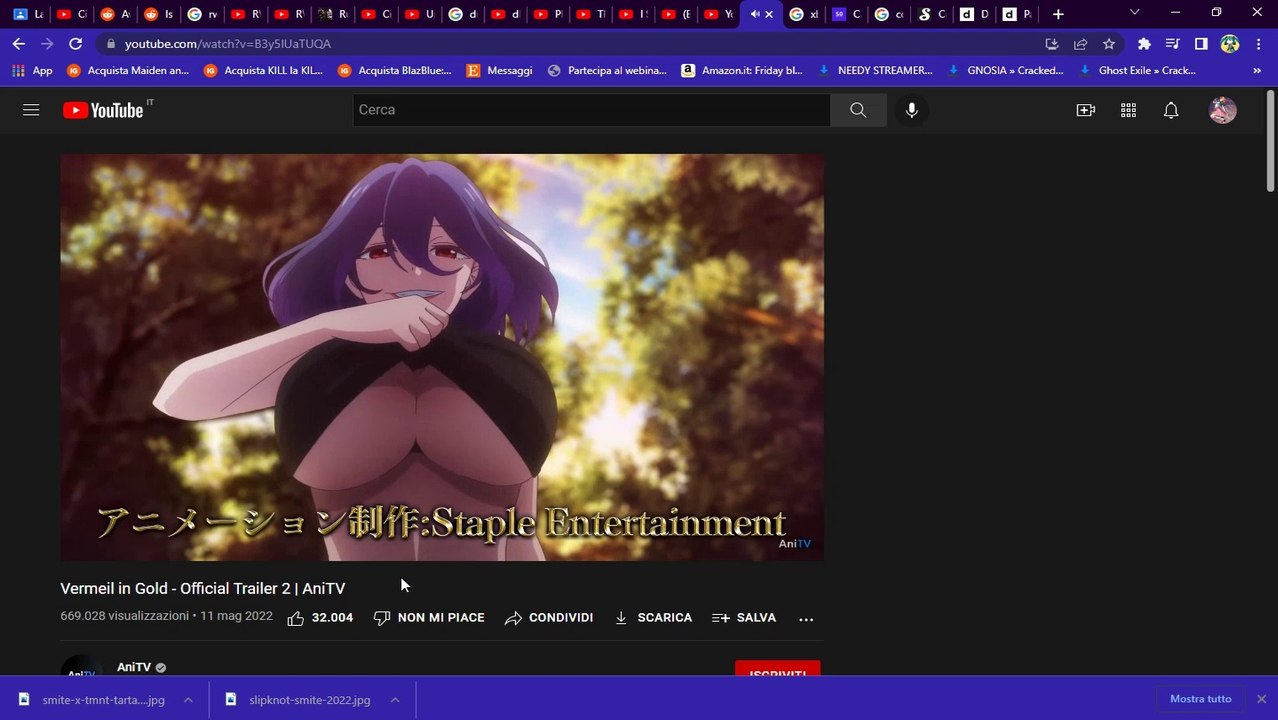The height and width of the screenshot is (720, 1278).
Task: Reload the page
Action: click(x=75, y=44)
